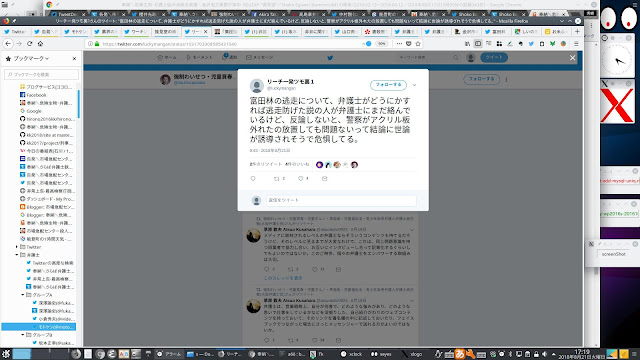The height and width of the screenshot is (360, 640).
Task: Open Twitter profile avatar menu
Action: (471, 58)
